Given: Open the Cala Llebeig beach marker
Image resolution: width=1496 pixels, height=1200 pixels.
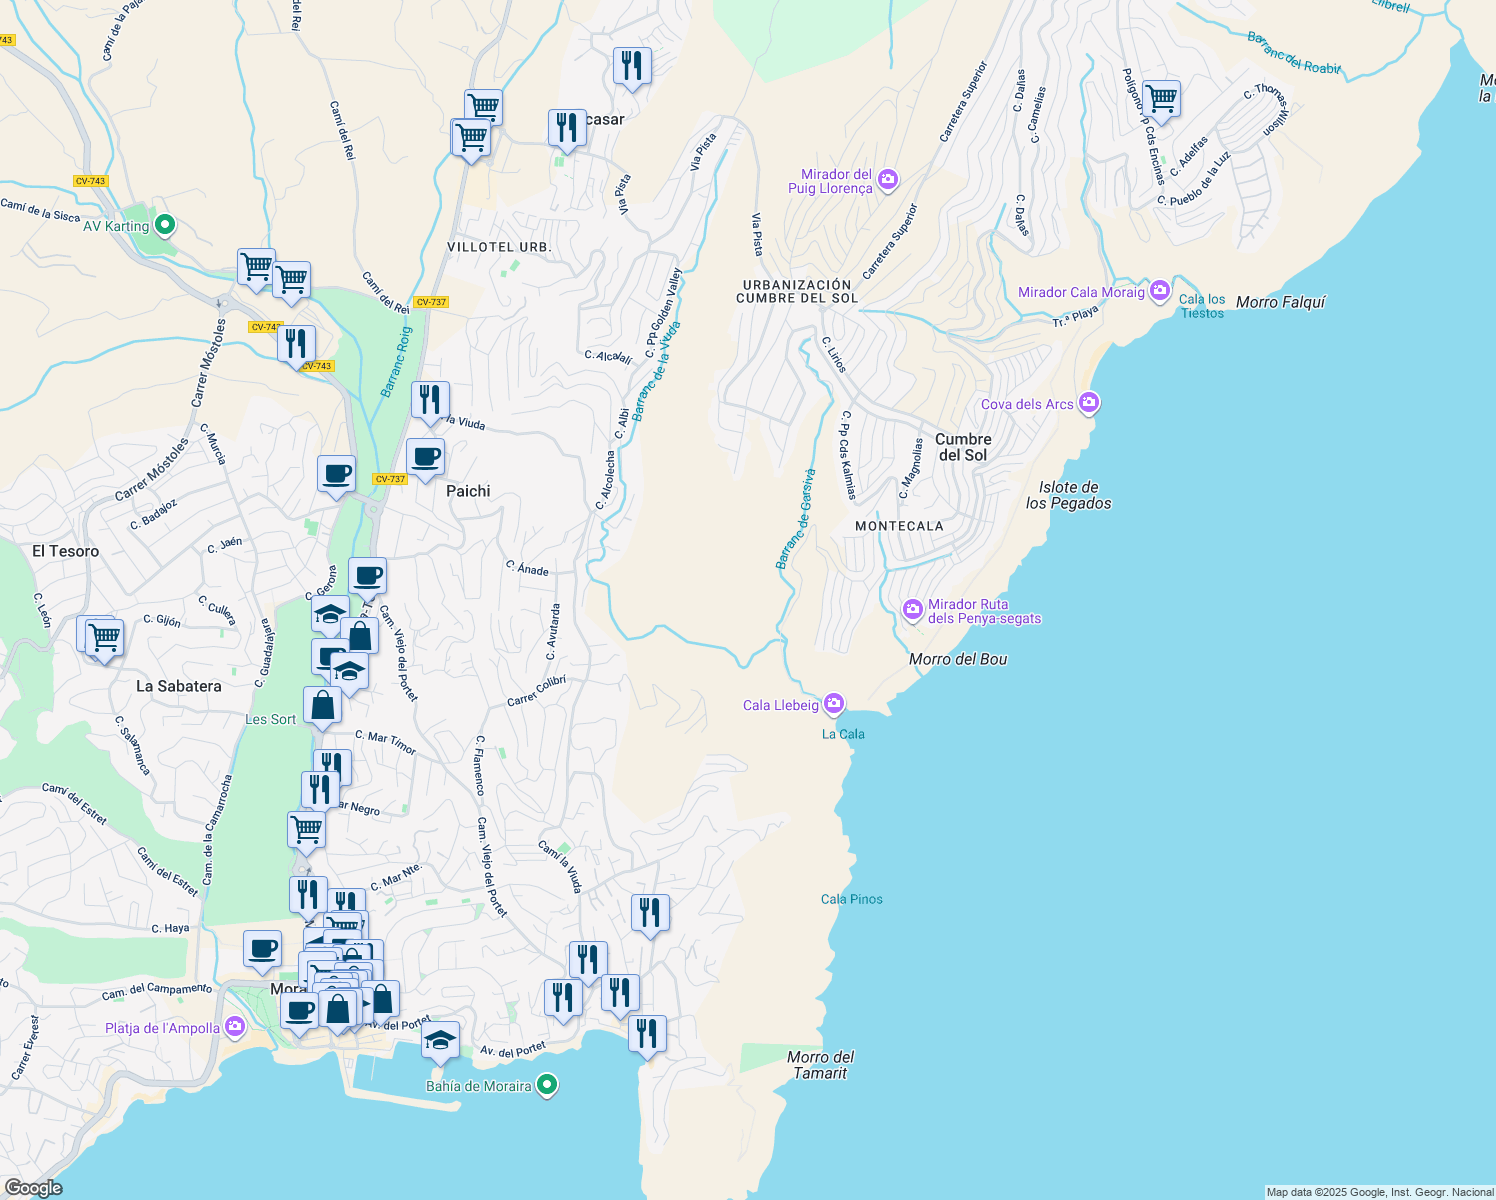Looking at the screenshot, I should (833, 704).
